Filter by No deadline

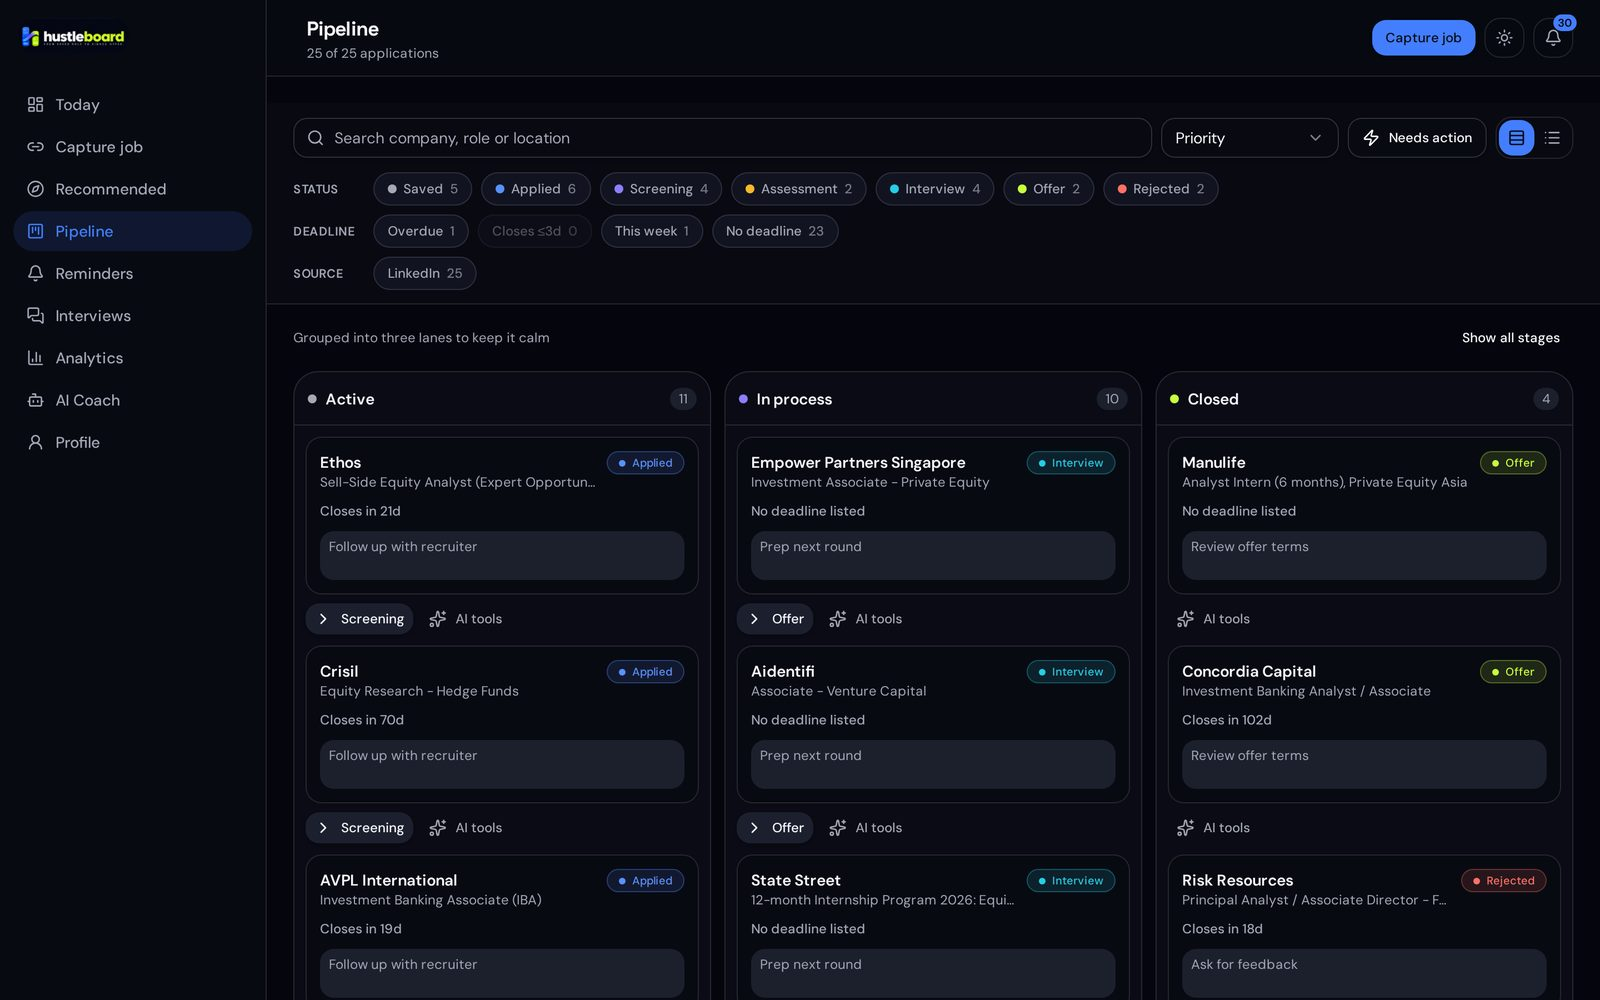coord(775,231)
